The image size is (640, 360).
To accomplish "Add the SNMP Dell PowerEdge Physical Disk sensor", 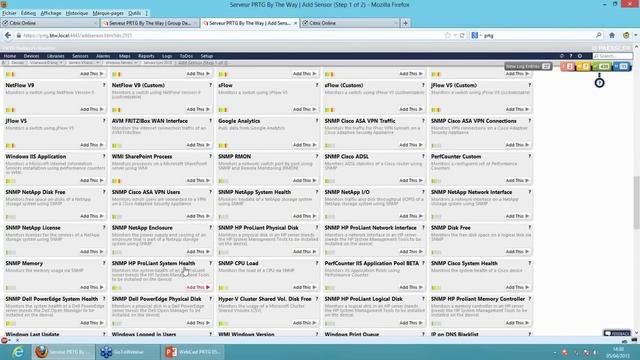I will (x=198, y=323).
